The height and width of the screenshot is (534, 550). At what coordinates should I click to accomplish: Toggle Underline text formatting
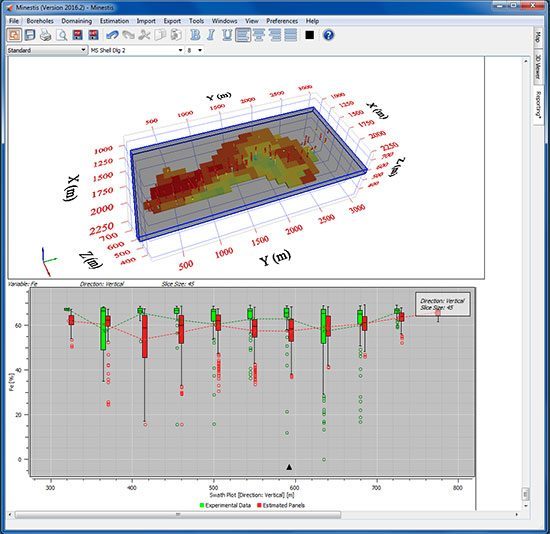tap(227, 35)
